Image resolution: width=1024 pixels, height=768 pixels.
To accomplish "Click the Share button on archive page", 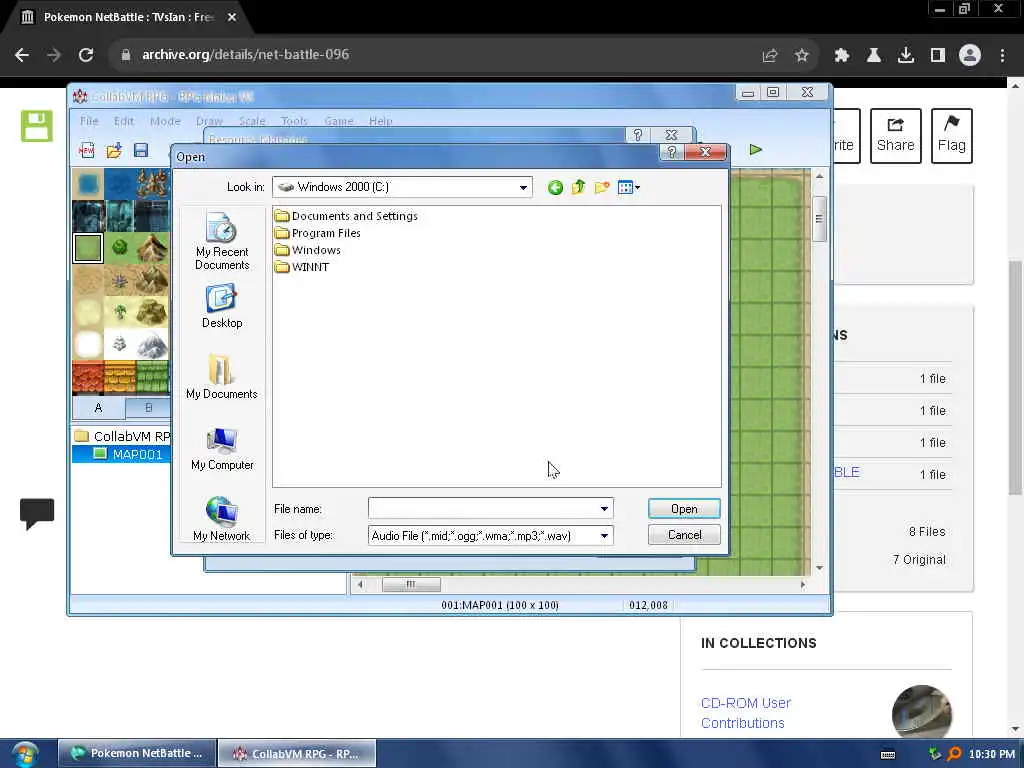I will 895,136.
